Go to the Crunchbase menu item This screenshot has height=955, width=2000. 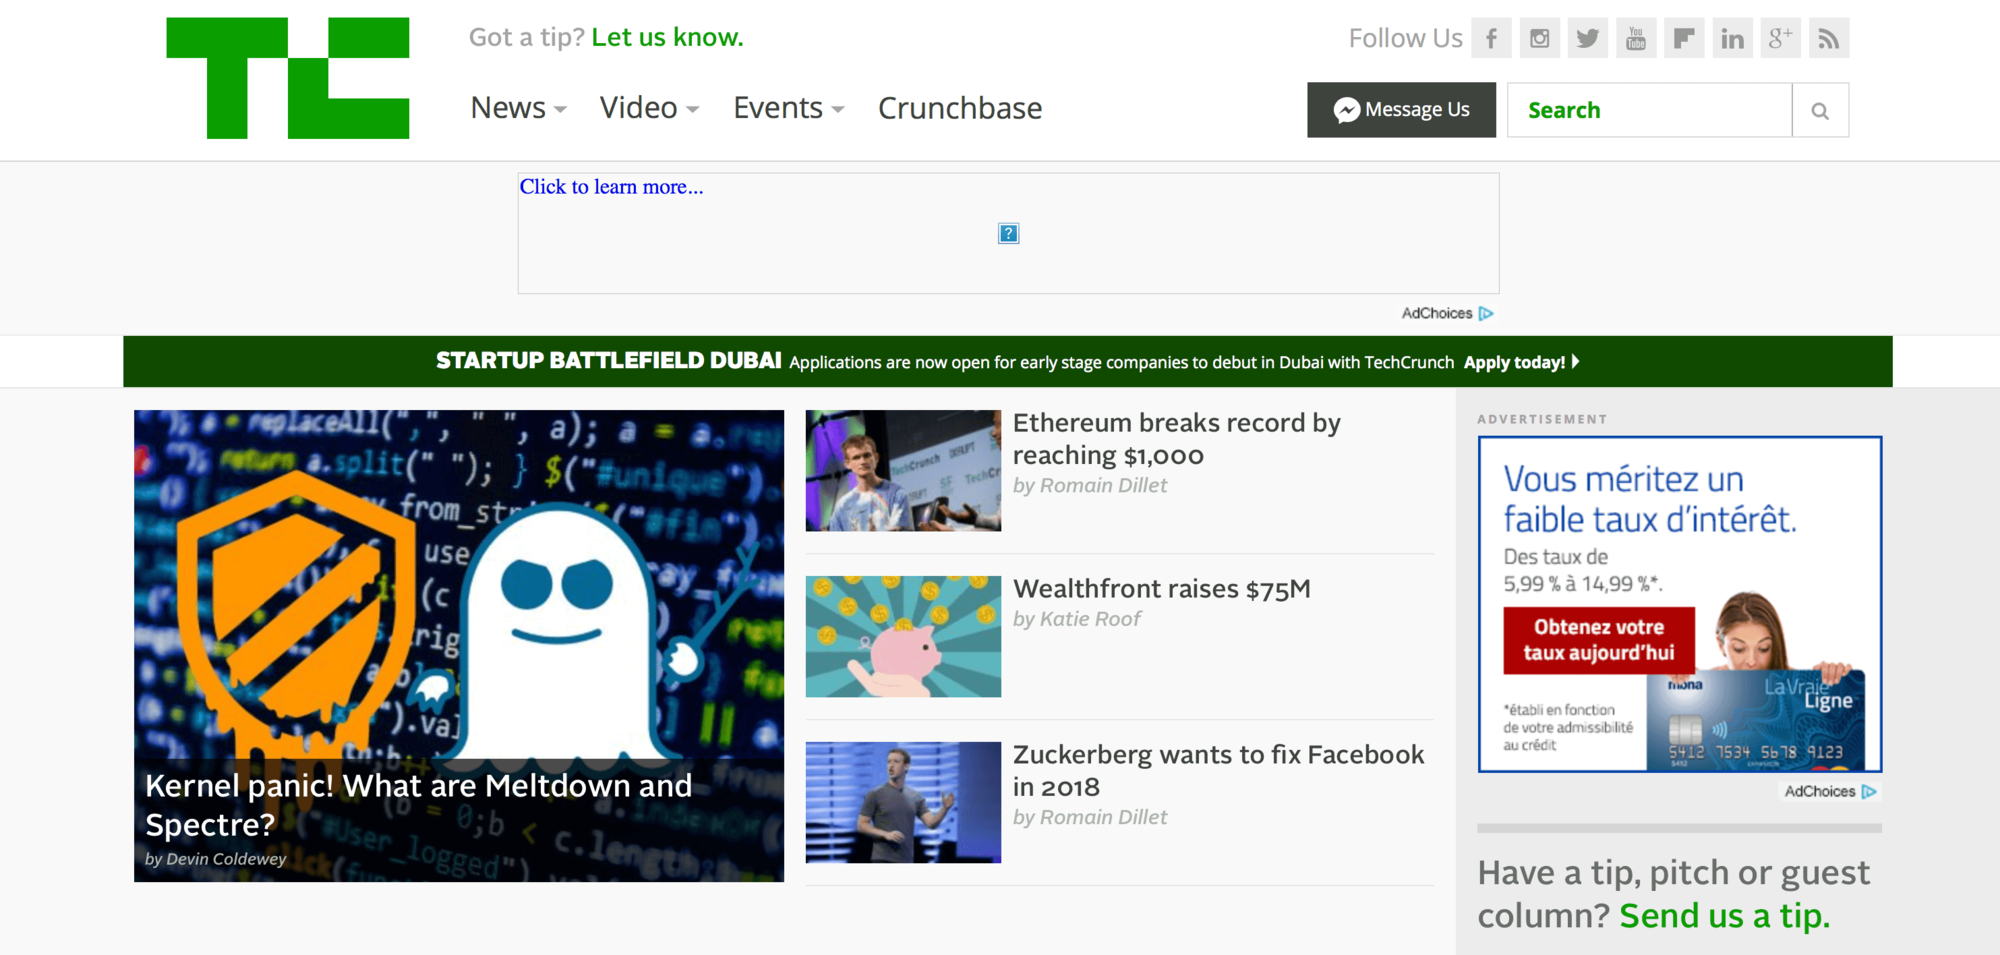point(959,108)
